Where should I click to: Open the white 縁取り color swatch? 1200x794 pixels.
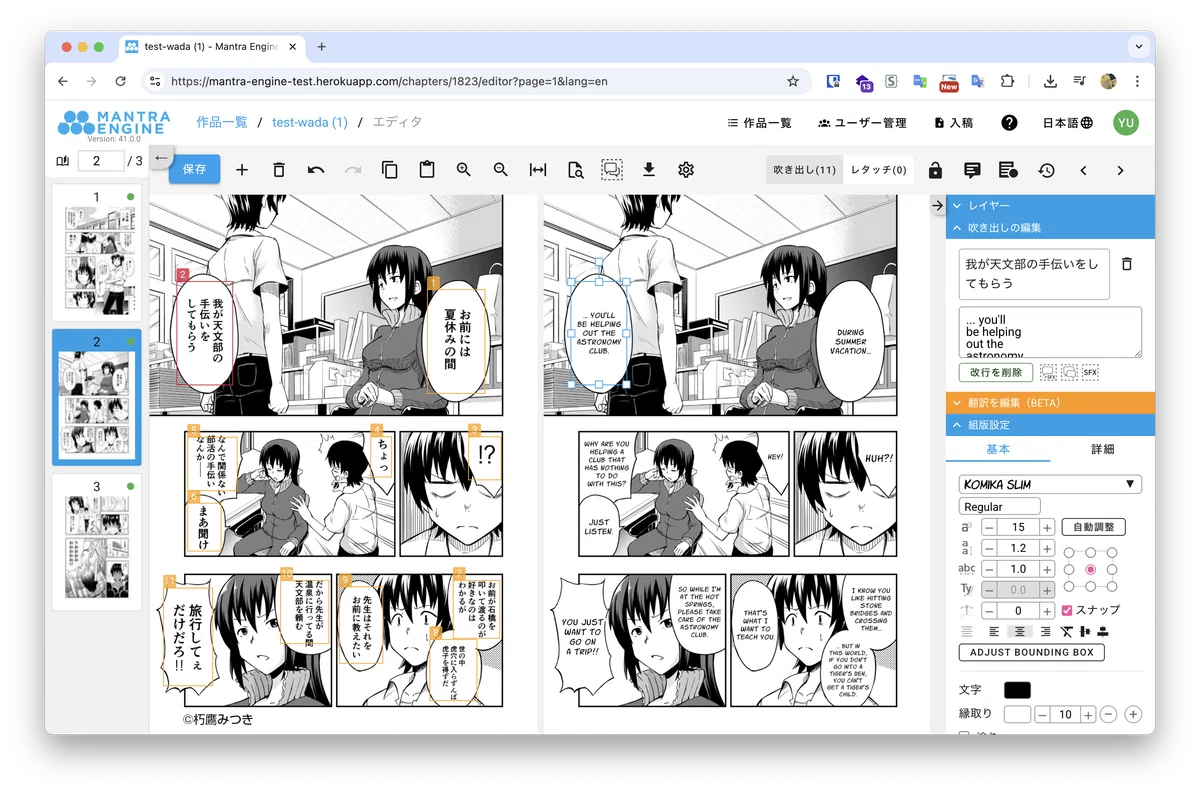1017,714
